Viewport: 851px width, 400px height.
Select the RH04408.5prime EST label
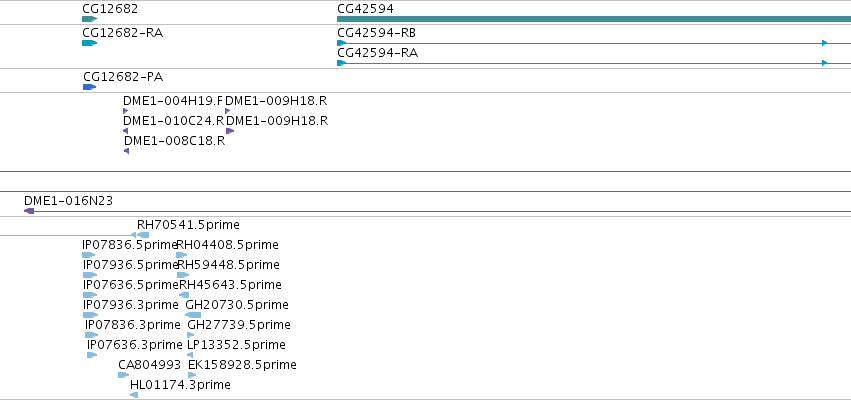(227, 245)
